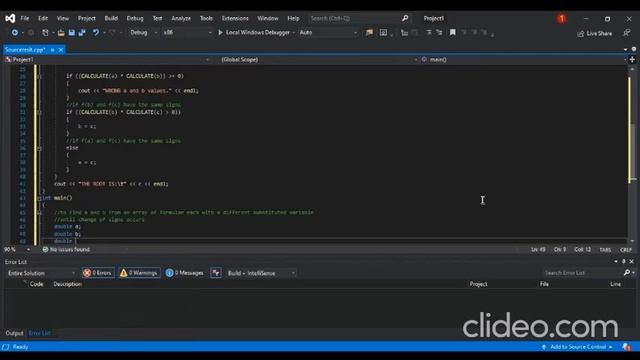Open the Project1 navigation dropdown
The height and width of the screenshot is (360, 640).
point(107,60)
